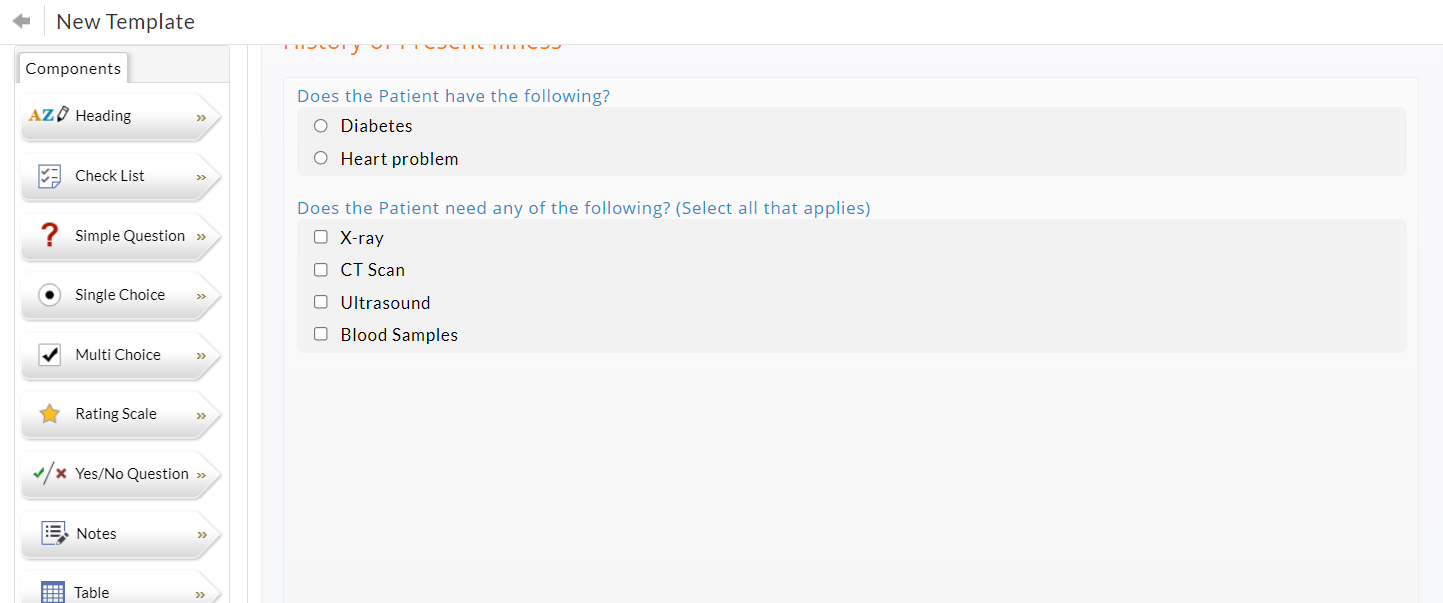Click the red Simple Question icon
This screenshot has width=1443, height=603.
point(49,236)
